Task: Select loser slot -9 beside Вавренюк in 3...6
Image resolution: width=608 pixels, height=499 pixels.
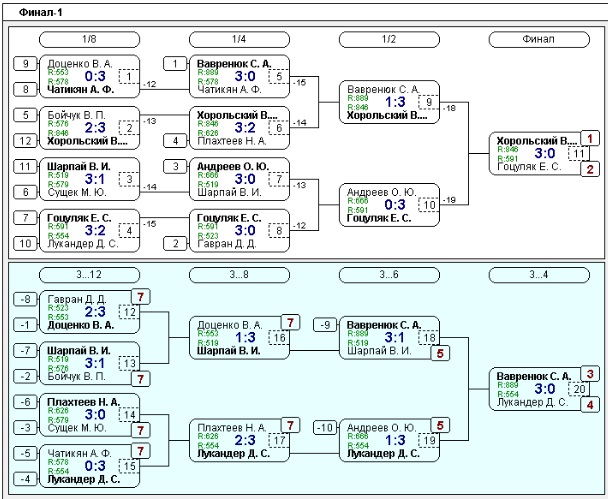Action: [325, 325]
